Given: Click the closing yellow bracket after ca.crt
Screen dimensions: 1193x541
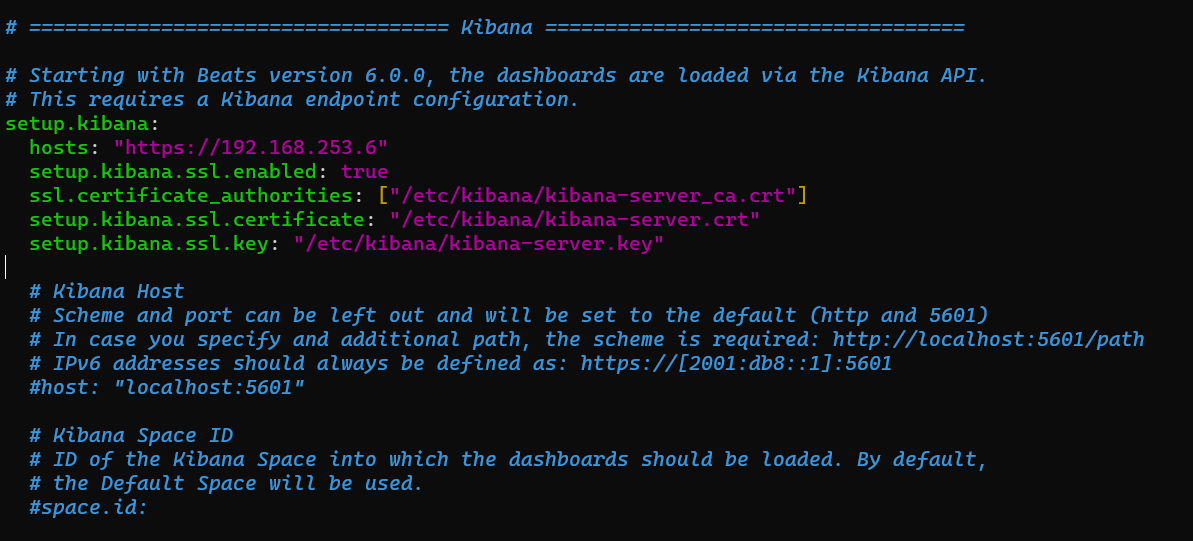Looking at the screenshot, I should [x=802, y=196].
